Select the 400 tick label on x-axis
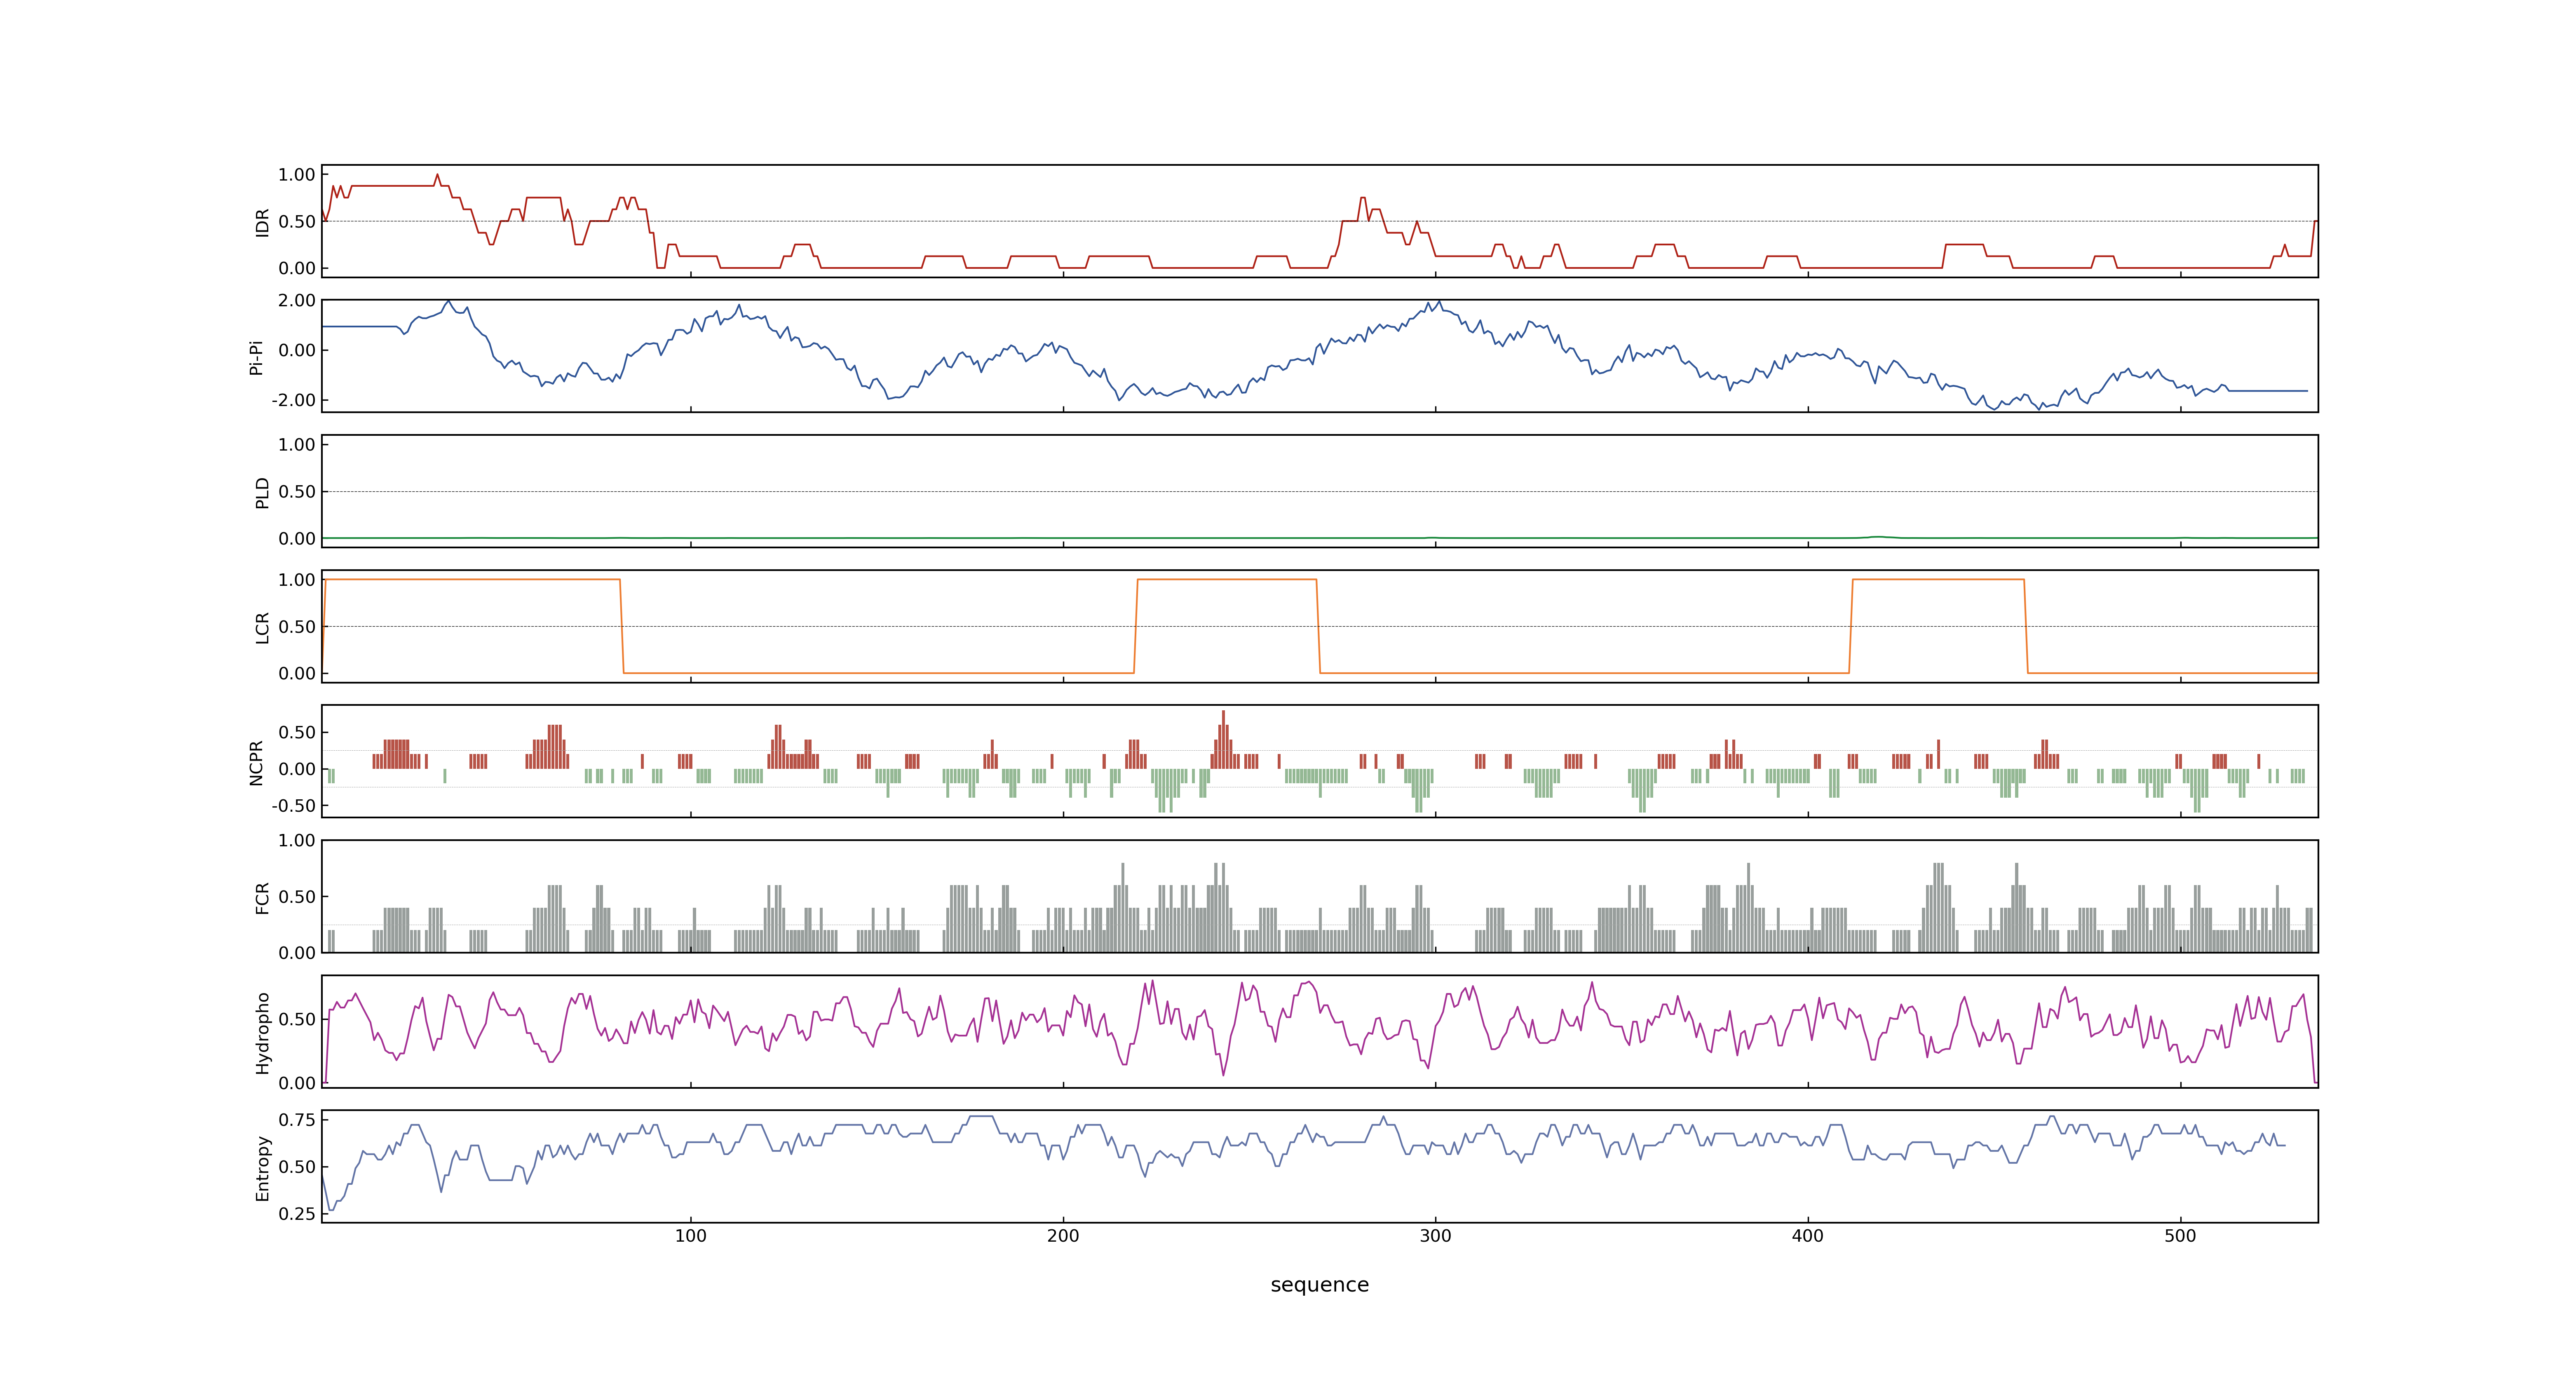The height and width of the screenshot is (1374, 2576). pyautogui.click(x=1808, y=1236)
